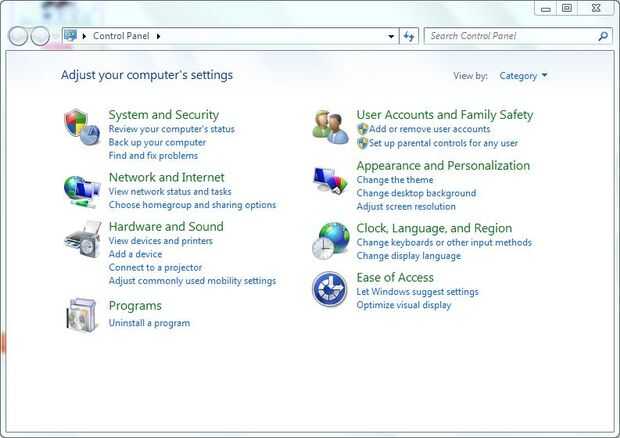Click Change desktop background
The image size is (620, 438).
click(416, 193)
